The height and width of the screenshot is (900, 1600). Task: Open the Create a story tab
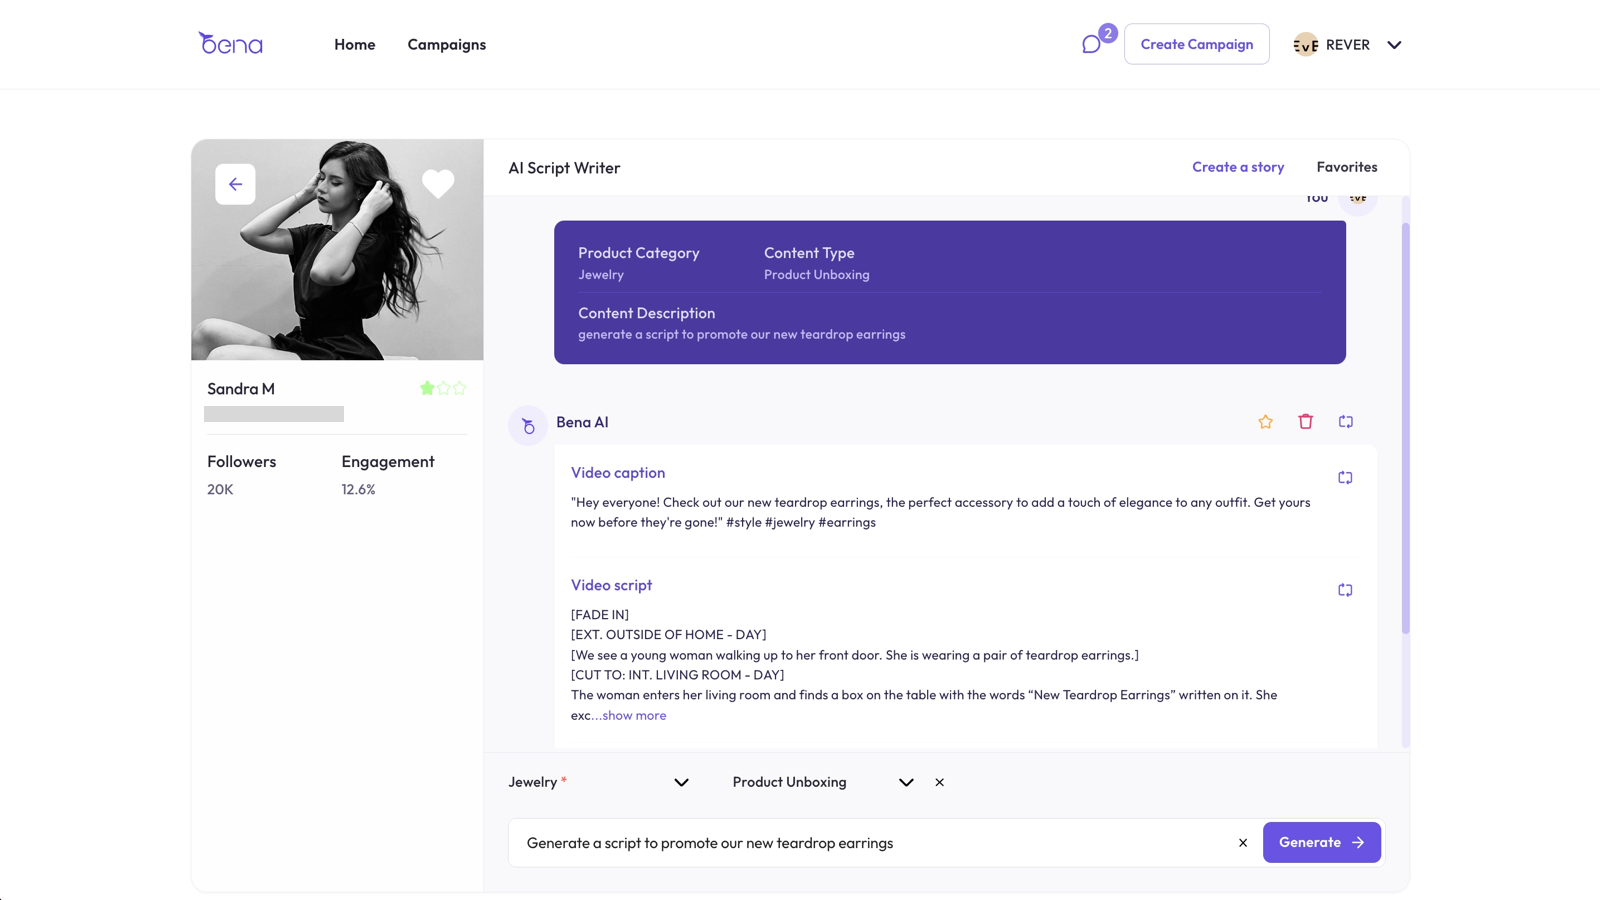(1238, 167)
